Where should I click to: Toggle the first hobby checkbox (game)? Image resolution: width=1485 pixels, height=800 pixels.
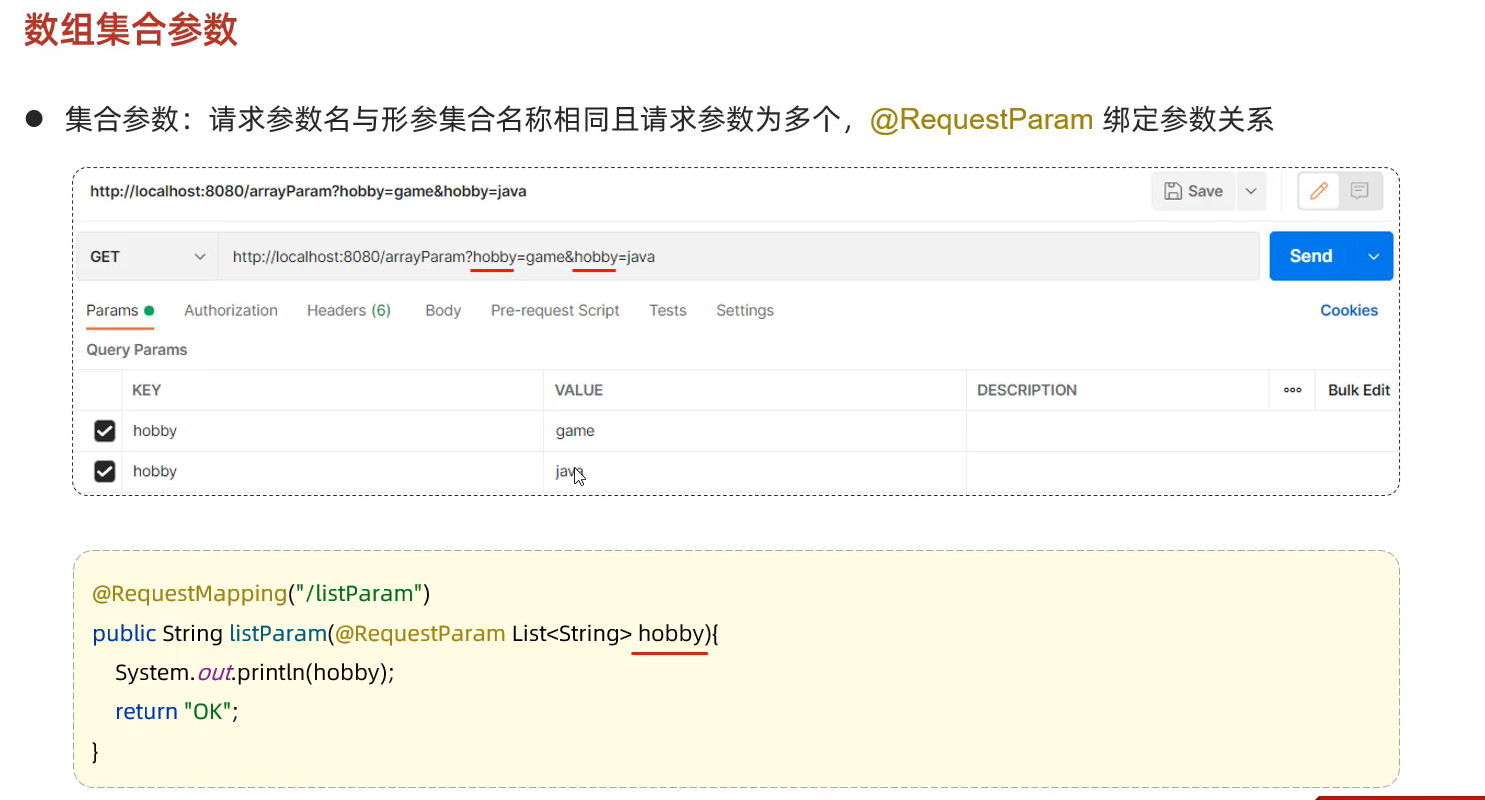click(x=104, y=431)
